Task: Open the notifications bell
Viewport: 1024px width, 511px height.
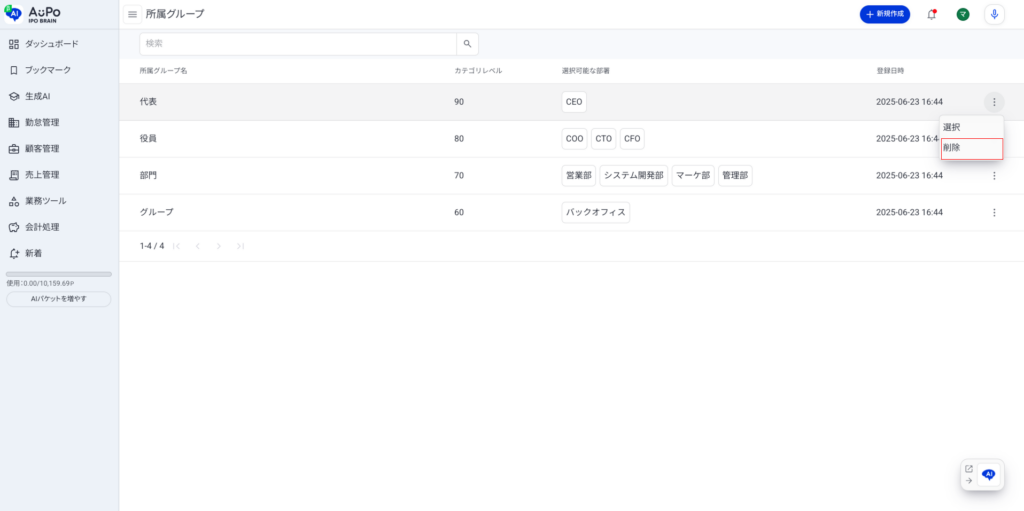Action: (932, 14)
